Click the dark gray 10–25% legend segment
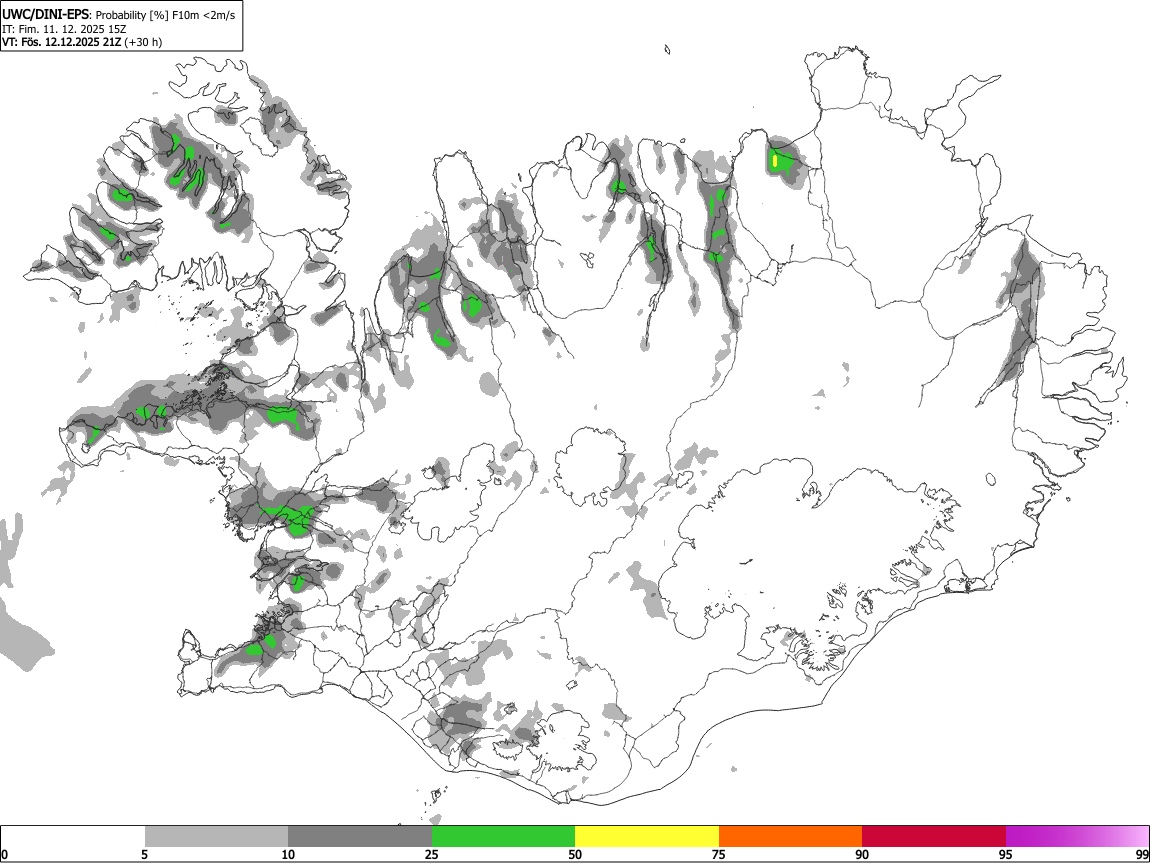Screen dimensions: 1150x863 click(x=360, y=837)
